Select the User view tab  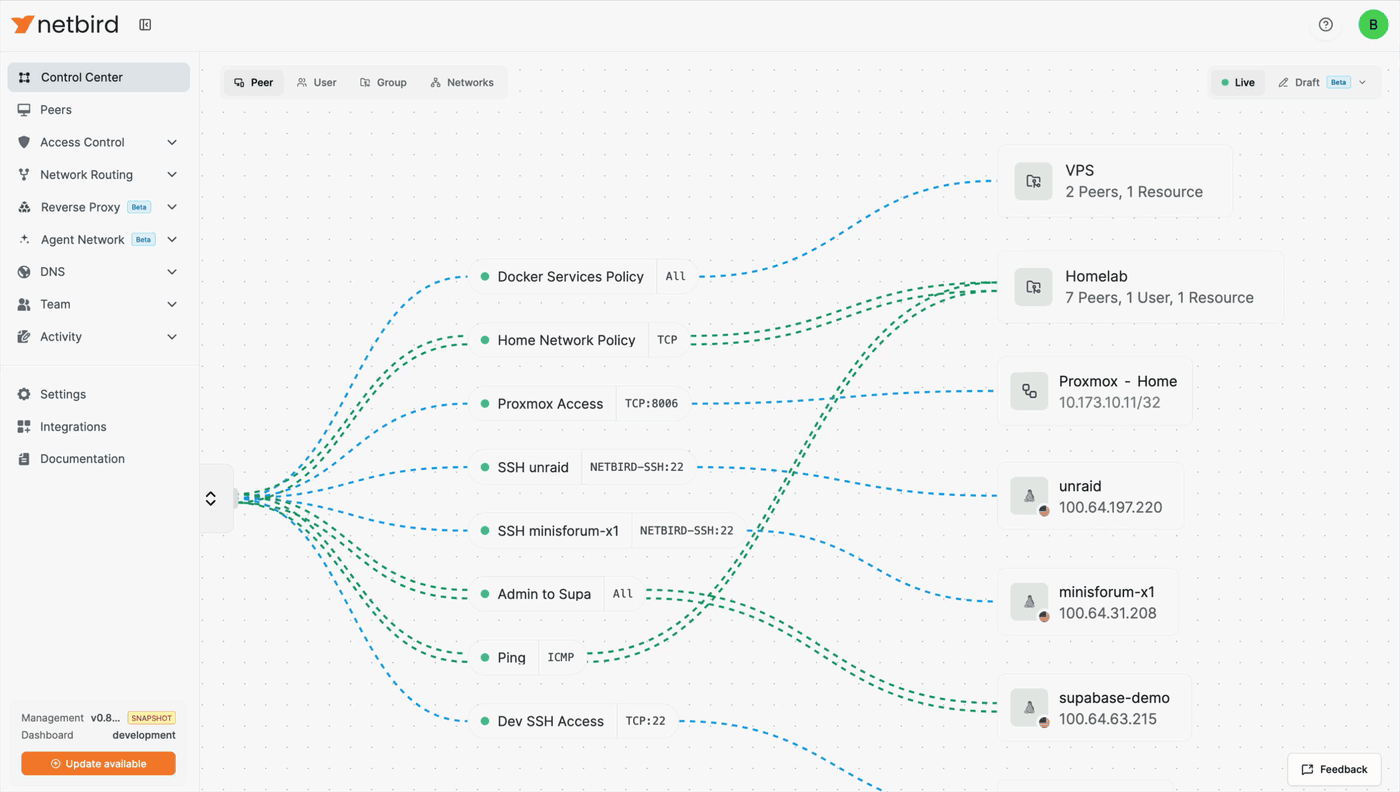[317, 82]
